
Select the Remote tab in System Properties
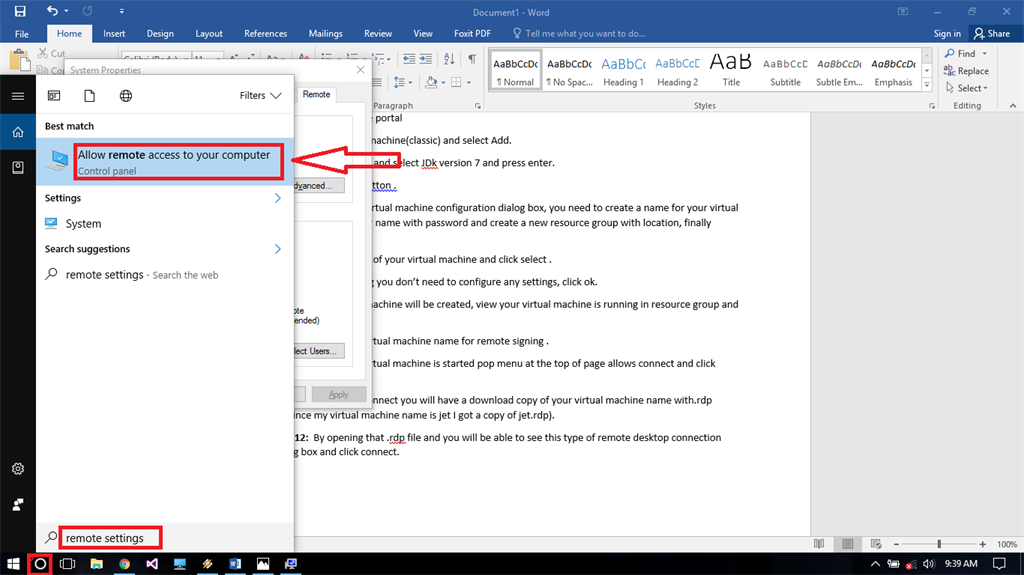(x=316, y=95)
